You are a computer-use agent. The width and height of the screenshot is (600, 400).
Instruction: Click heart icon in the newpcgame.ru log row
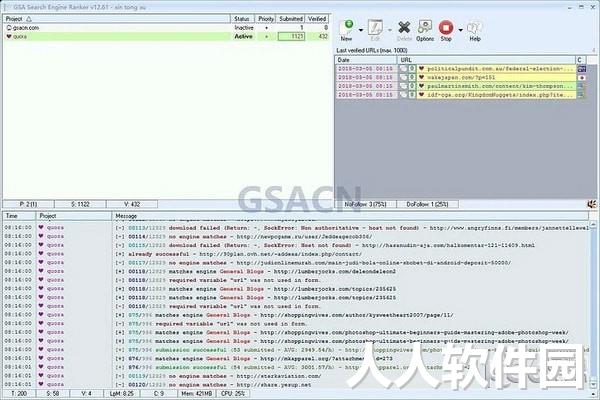tap(41, 236)
